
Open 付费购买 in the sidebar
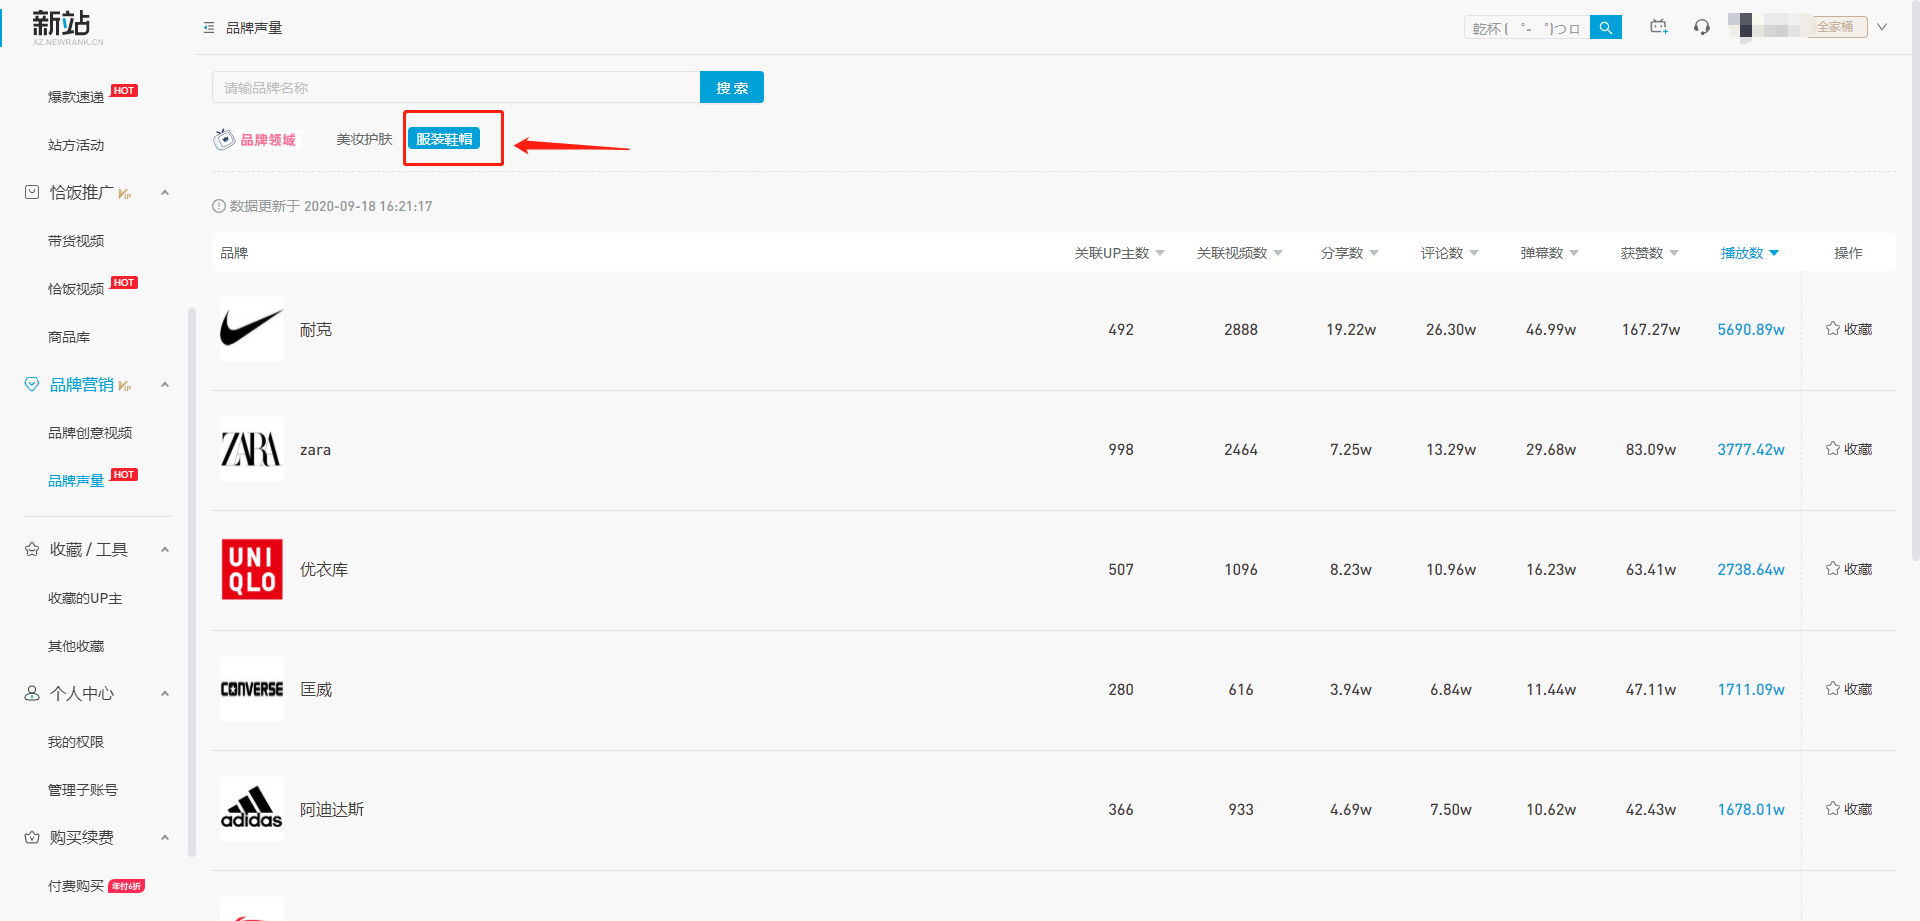point(76,886)
